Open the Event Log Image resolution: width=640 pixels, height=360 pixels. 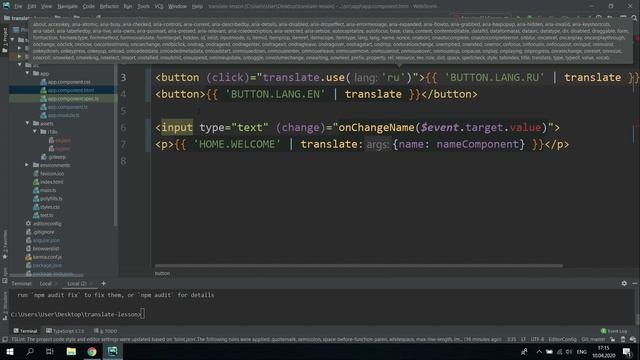click(614, 331)
